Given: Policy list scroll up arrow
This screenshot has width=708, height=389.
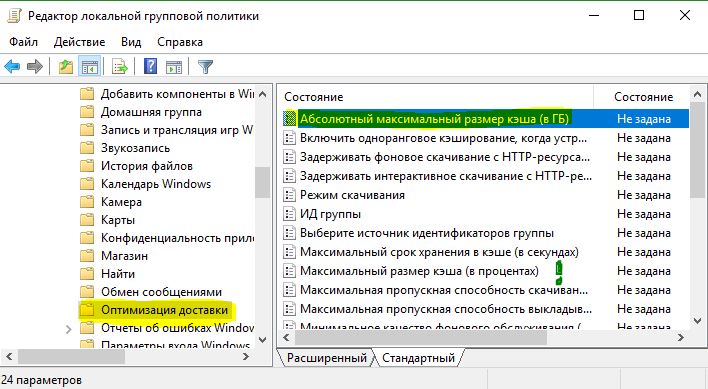Looking at the screenshot, I should click(697, 95).
